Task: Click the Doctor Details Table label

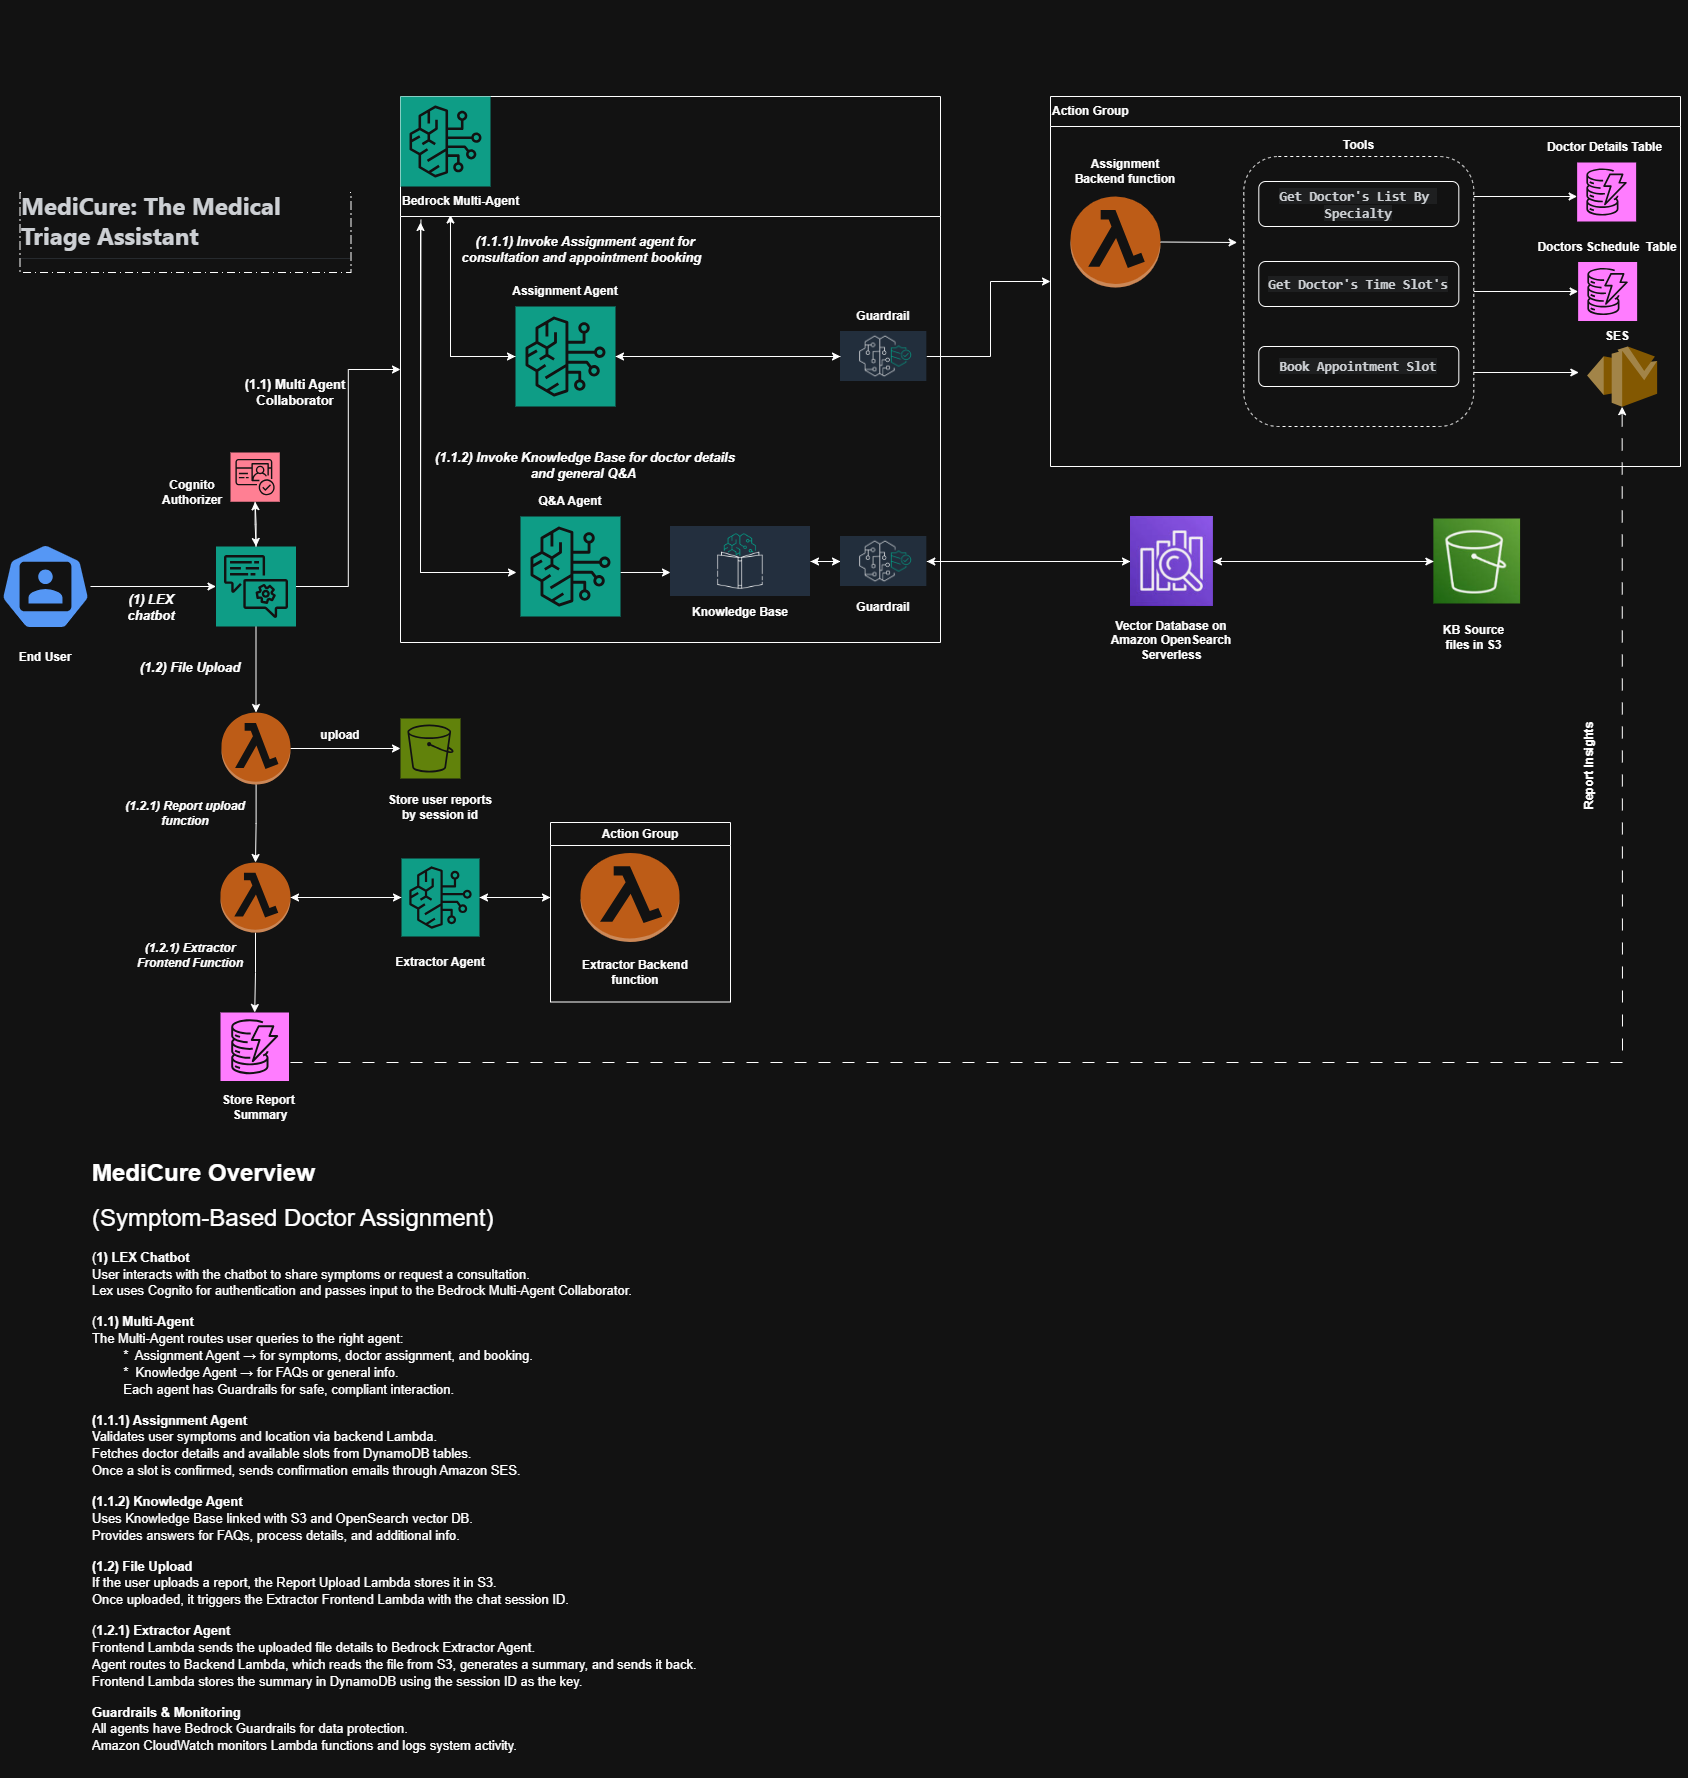Action: click(x=1604, y=147)
